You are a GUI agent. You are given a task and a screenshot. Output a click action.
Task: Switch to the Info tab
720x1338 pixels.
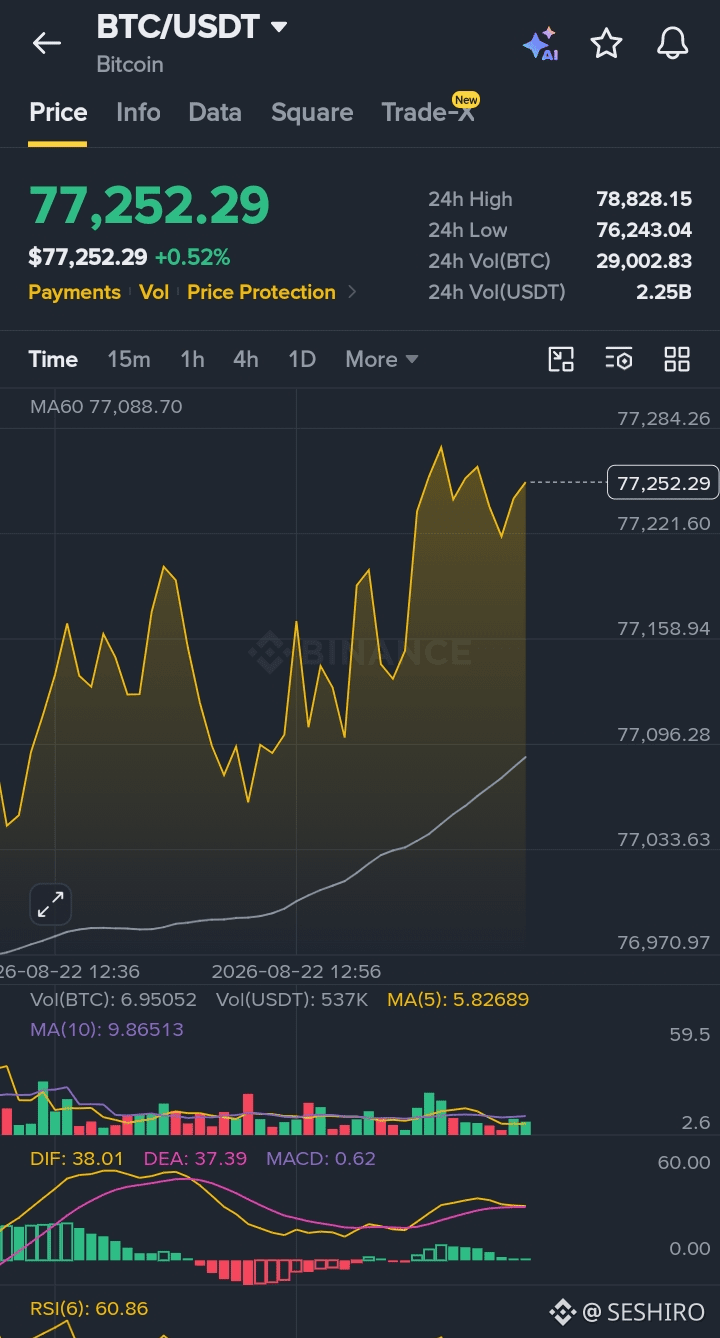point(138,112)
